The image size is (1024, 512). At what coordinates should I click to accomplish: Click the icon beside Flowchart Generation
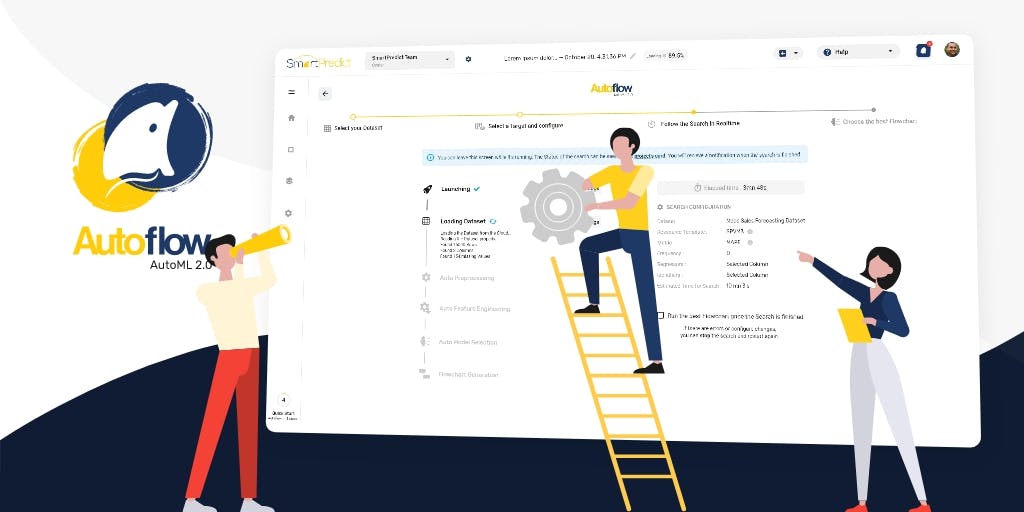pos(424,374)
